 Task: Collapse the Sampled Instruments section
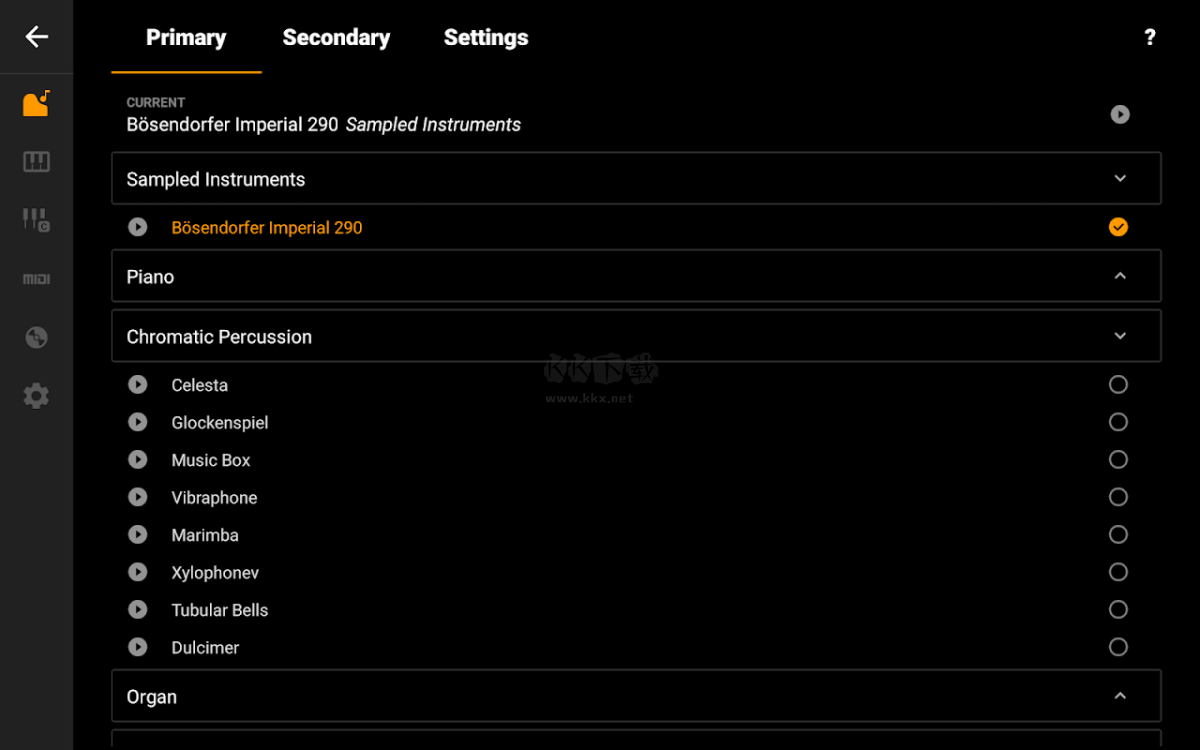coord(1120,179)
